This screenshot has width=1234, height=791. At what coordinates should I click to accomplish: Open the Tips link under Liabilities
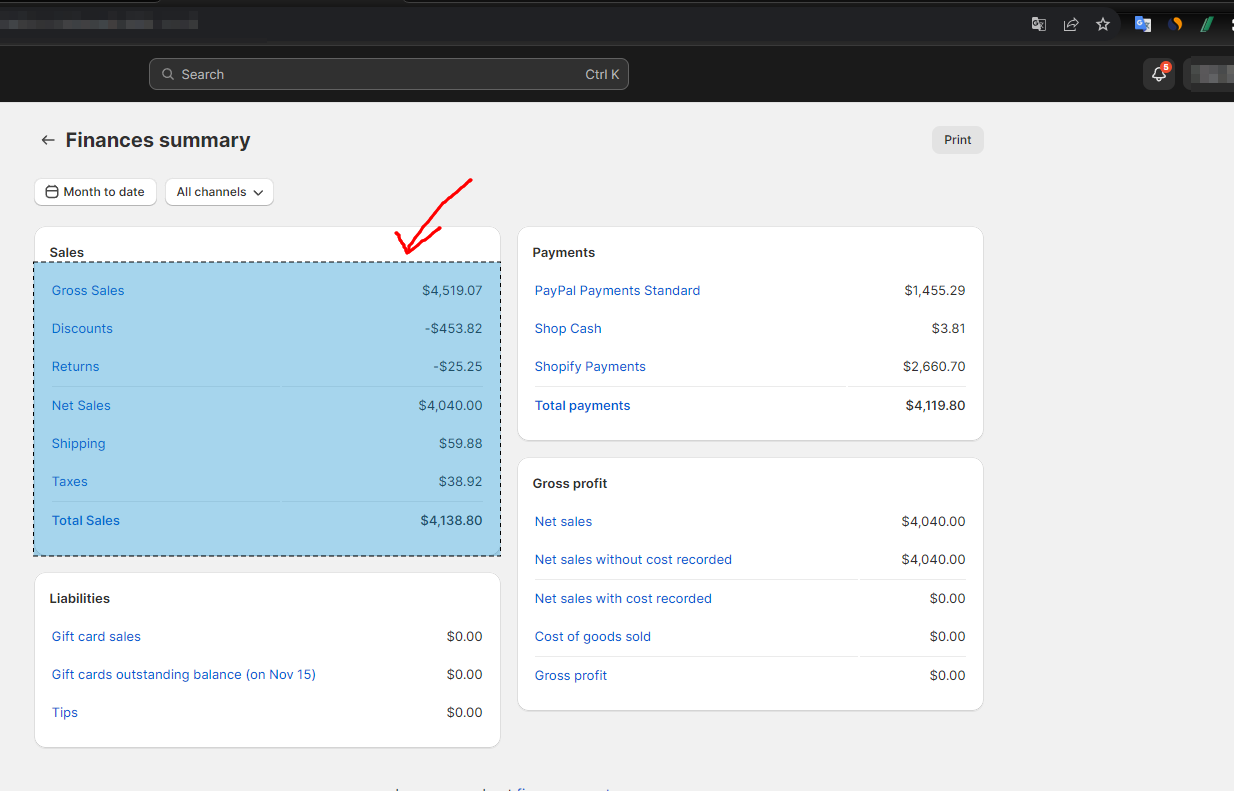65,713
